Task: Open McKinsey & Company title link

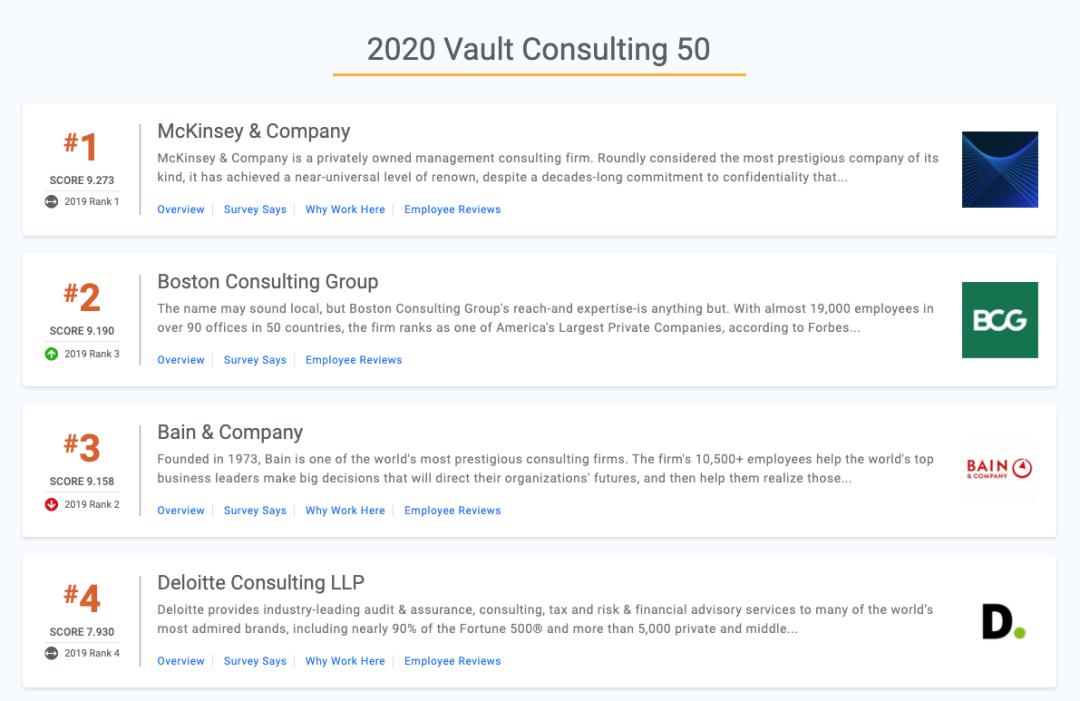Action: (253, 131)
